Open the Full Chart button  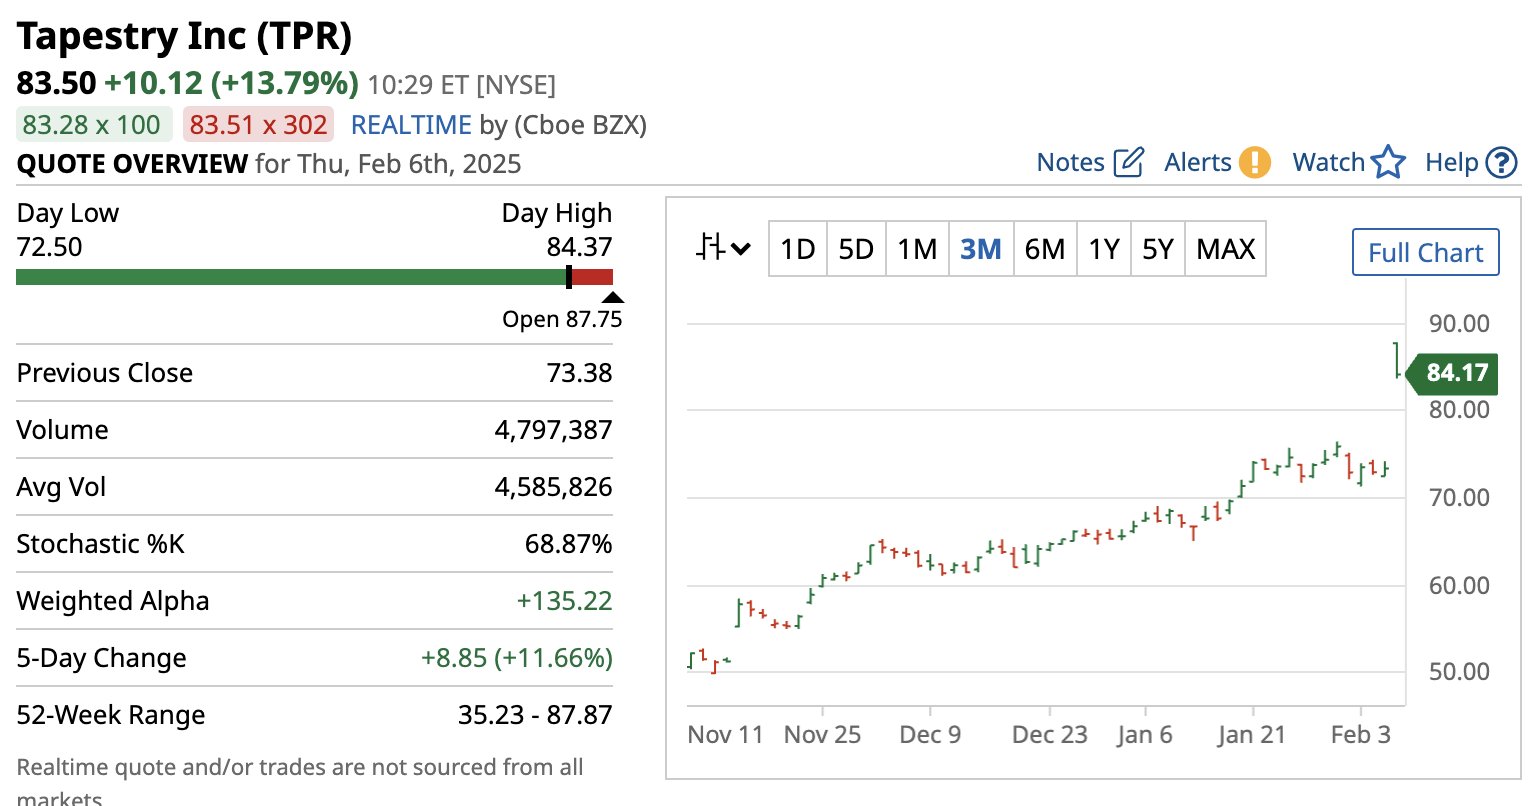pos(1425,252)
